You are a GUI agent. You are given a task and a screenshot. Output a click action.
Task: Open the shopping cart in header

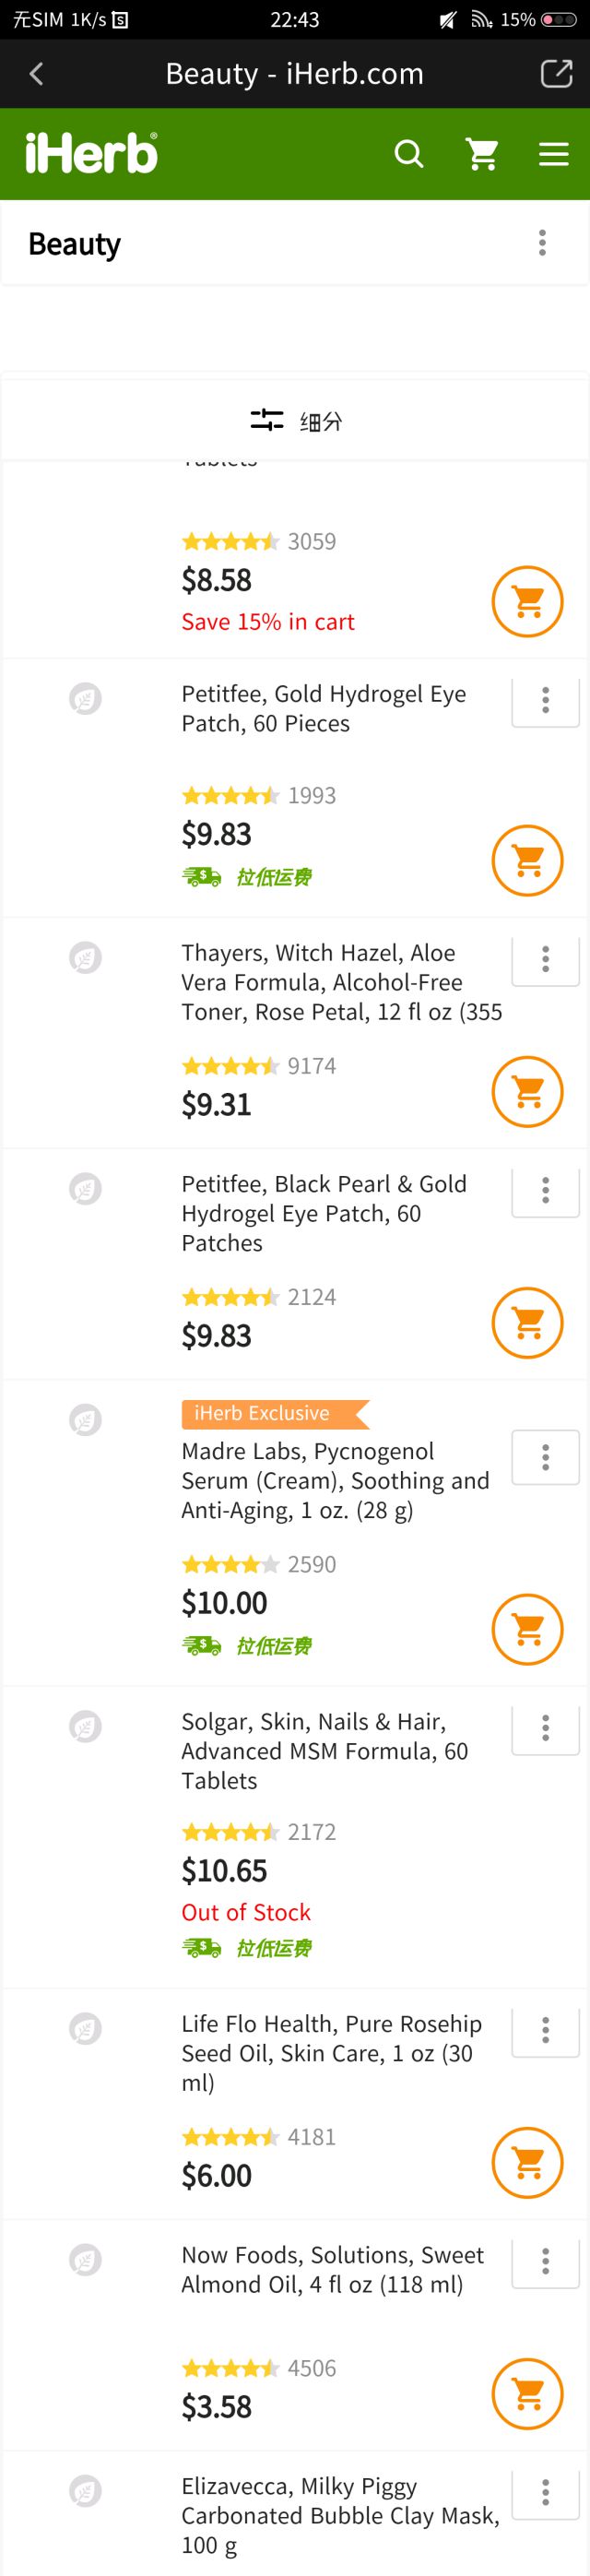pos(482,154)
